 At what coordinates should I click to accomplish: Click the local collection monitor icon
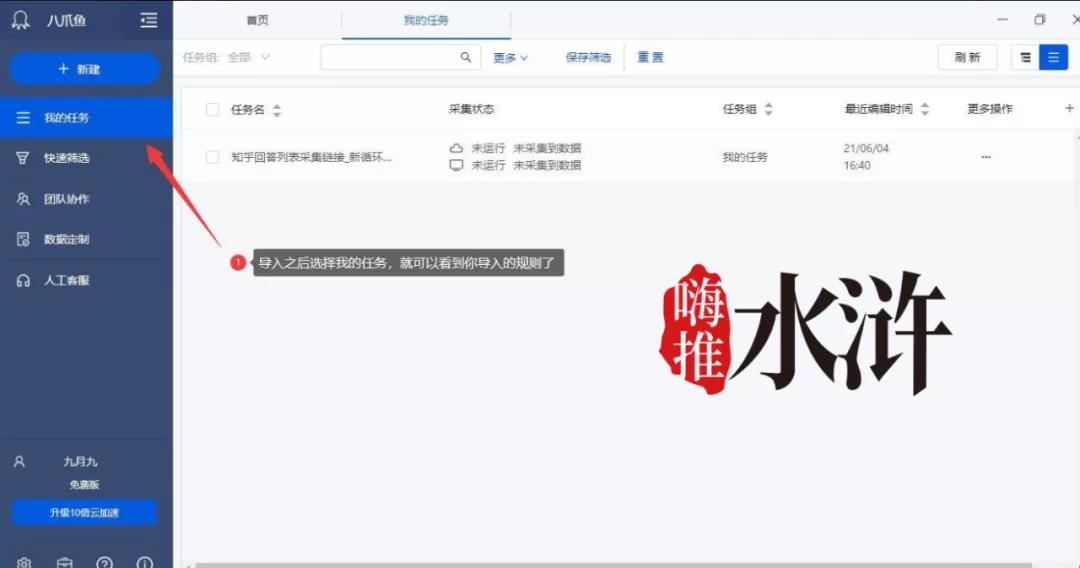[x=456, y=165]
